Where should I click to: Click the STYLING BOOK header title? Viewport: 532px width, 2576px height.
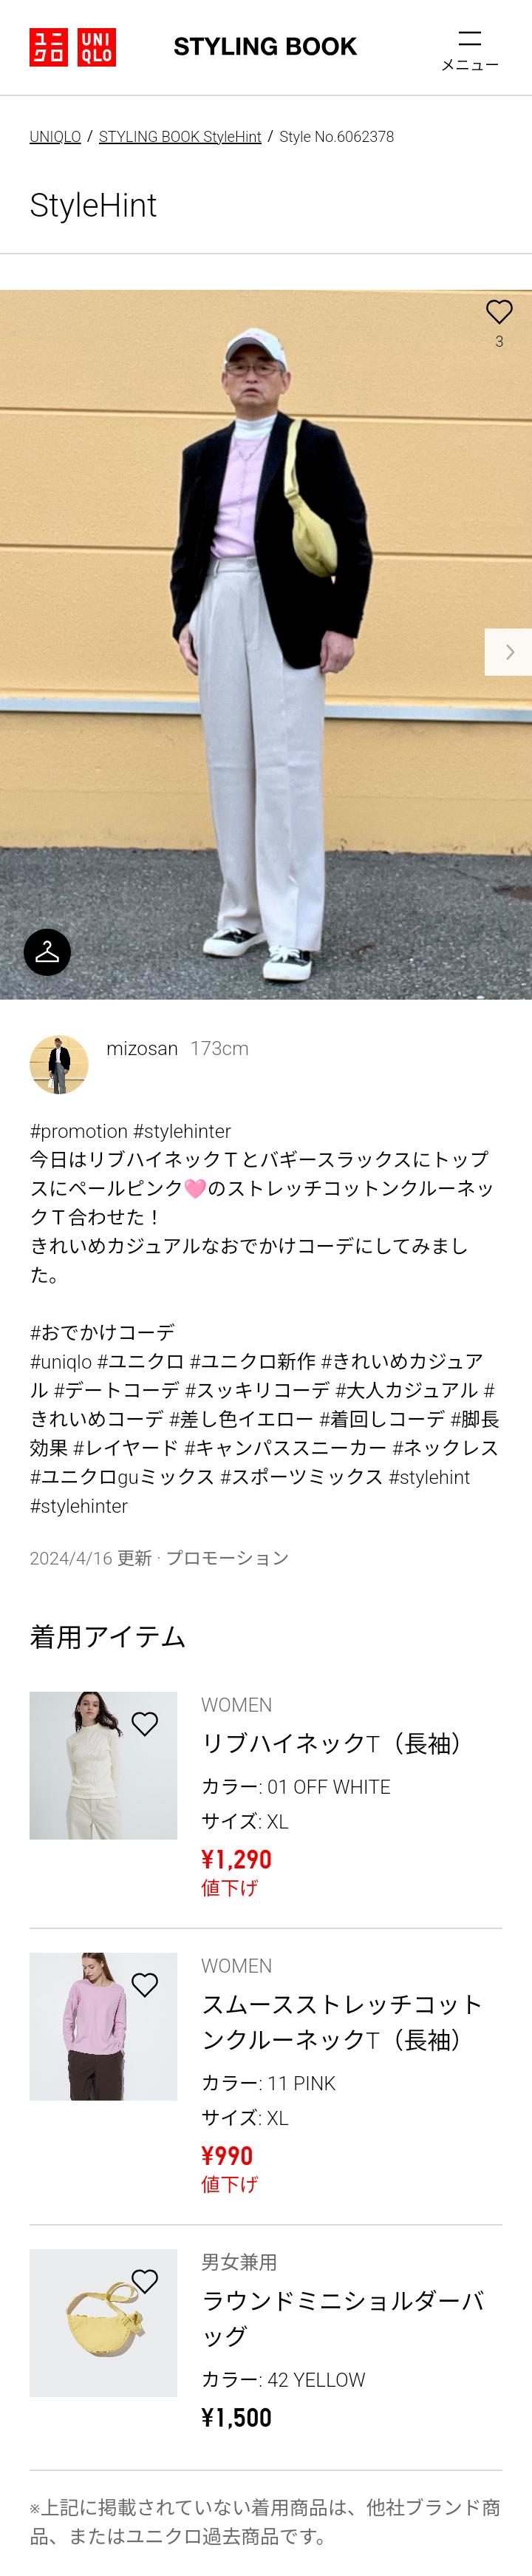265,47
